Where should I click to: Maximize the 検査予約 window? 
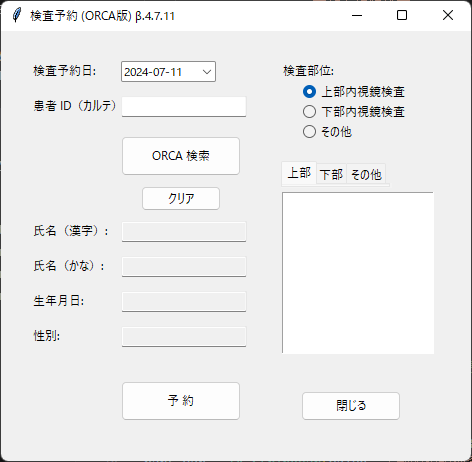[x=402, y=15]
